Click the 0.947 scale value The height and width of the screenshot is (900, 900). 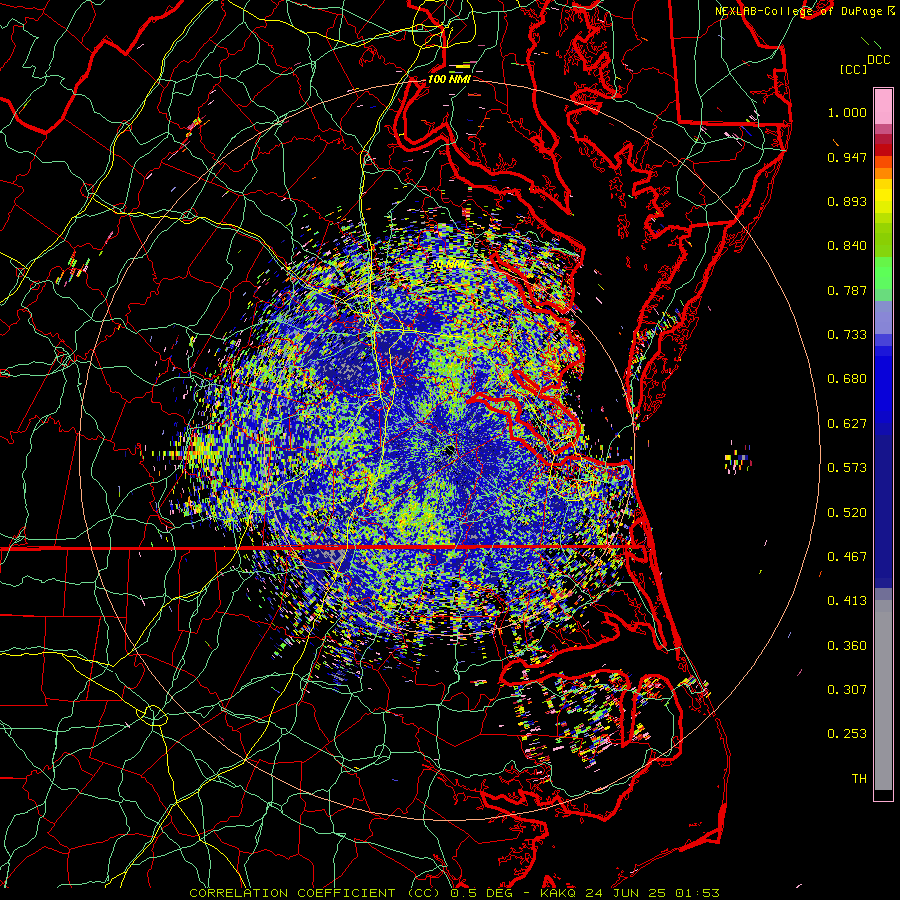coord(847,157)
